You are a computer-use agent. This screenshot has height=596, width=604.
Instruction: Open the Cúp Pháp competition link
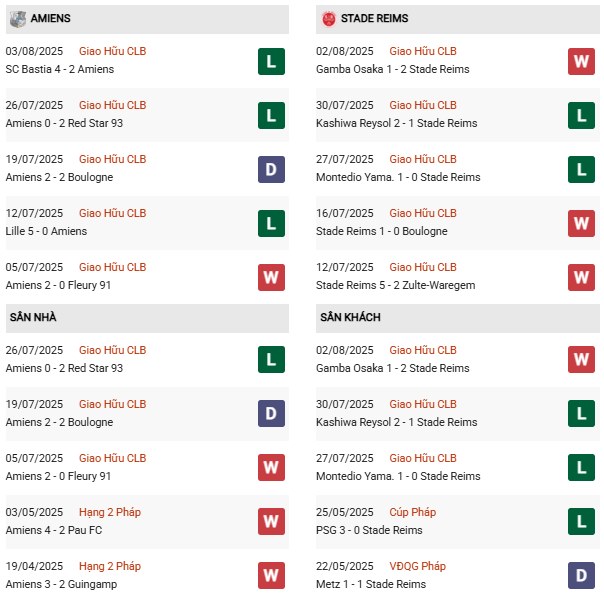[x=412, y=513]
